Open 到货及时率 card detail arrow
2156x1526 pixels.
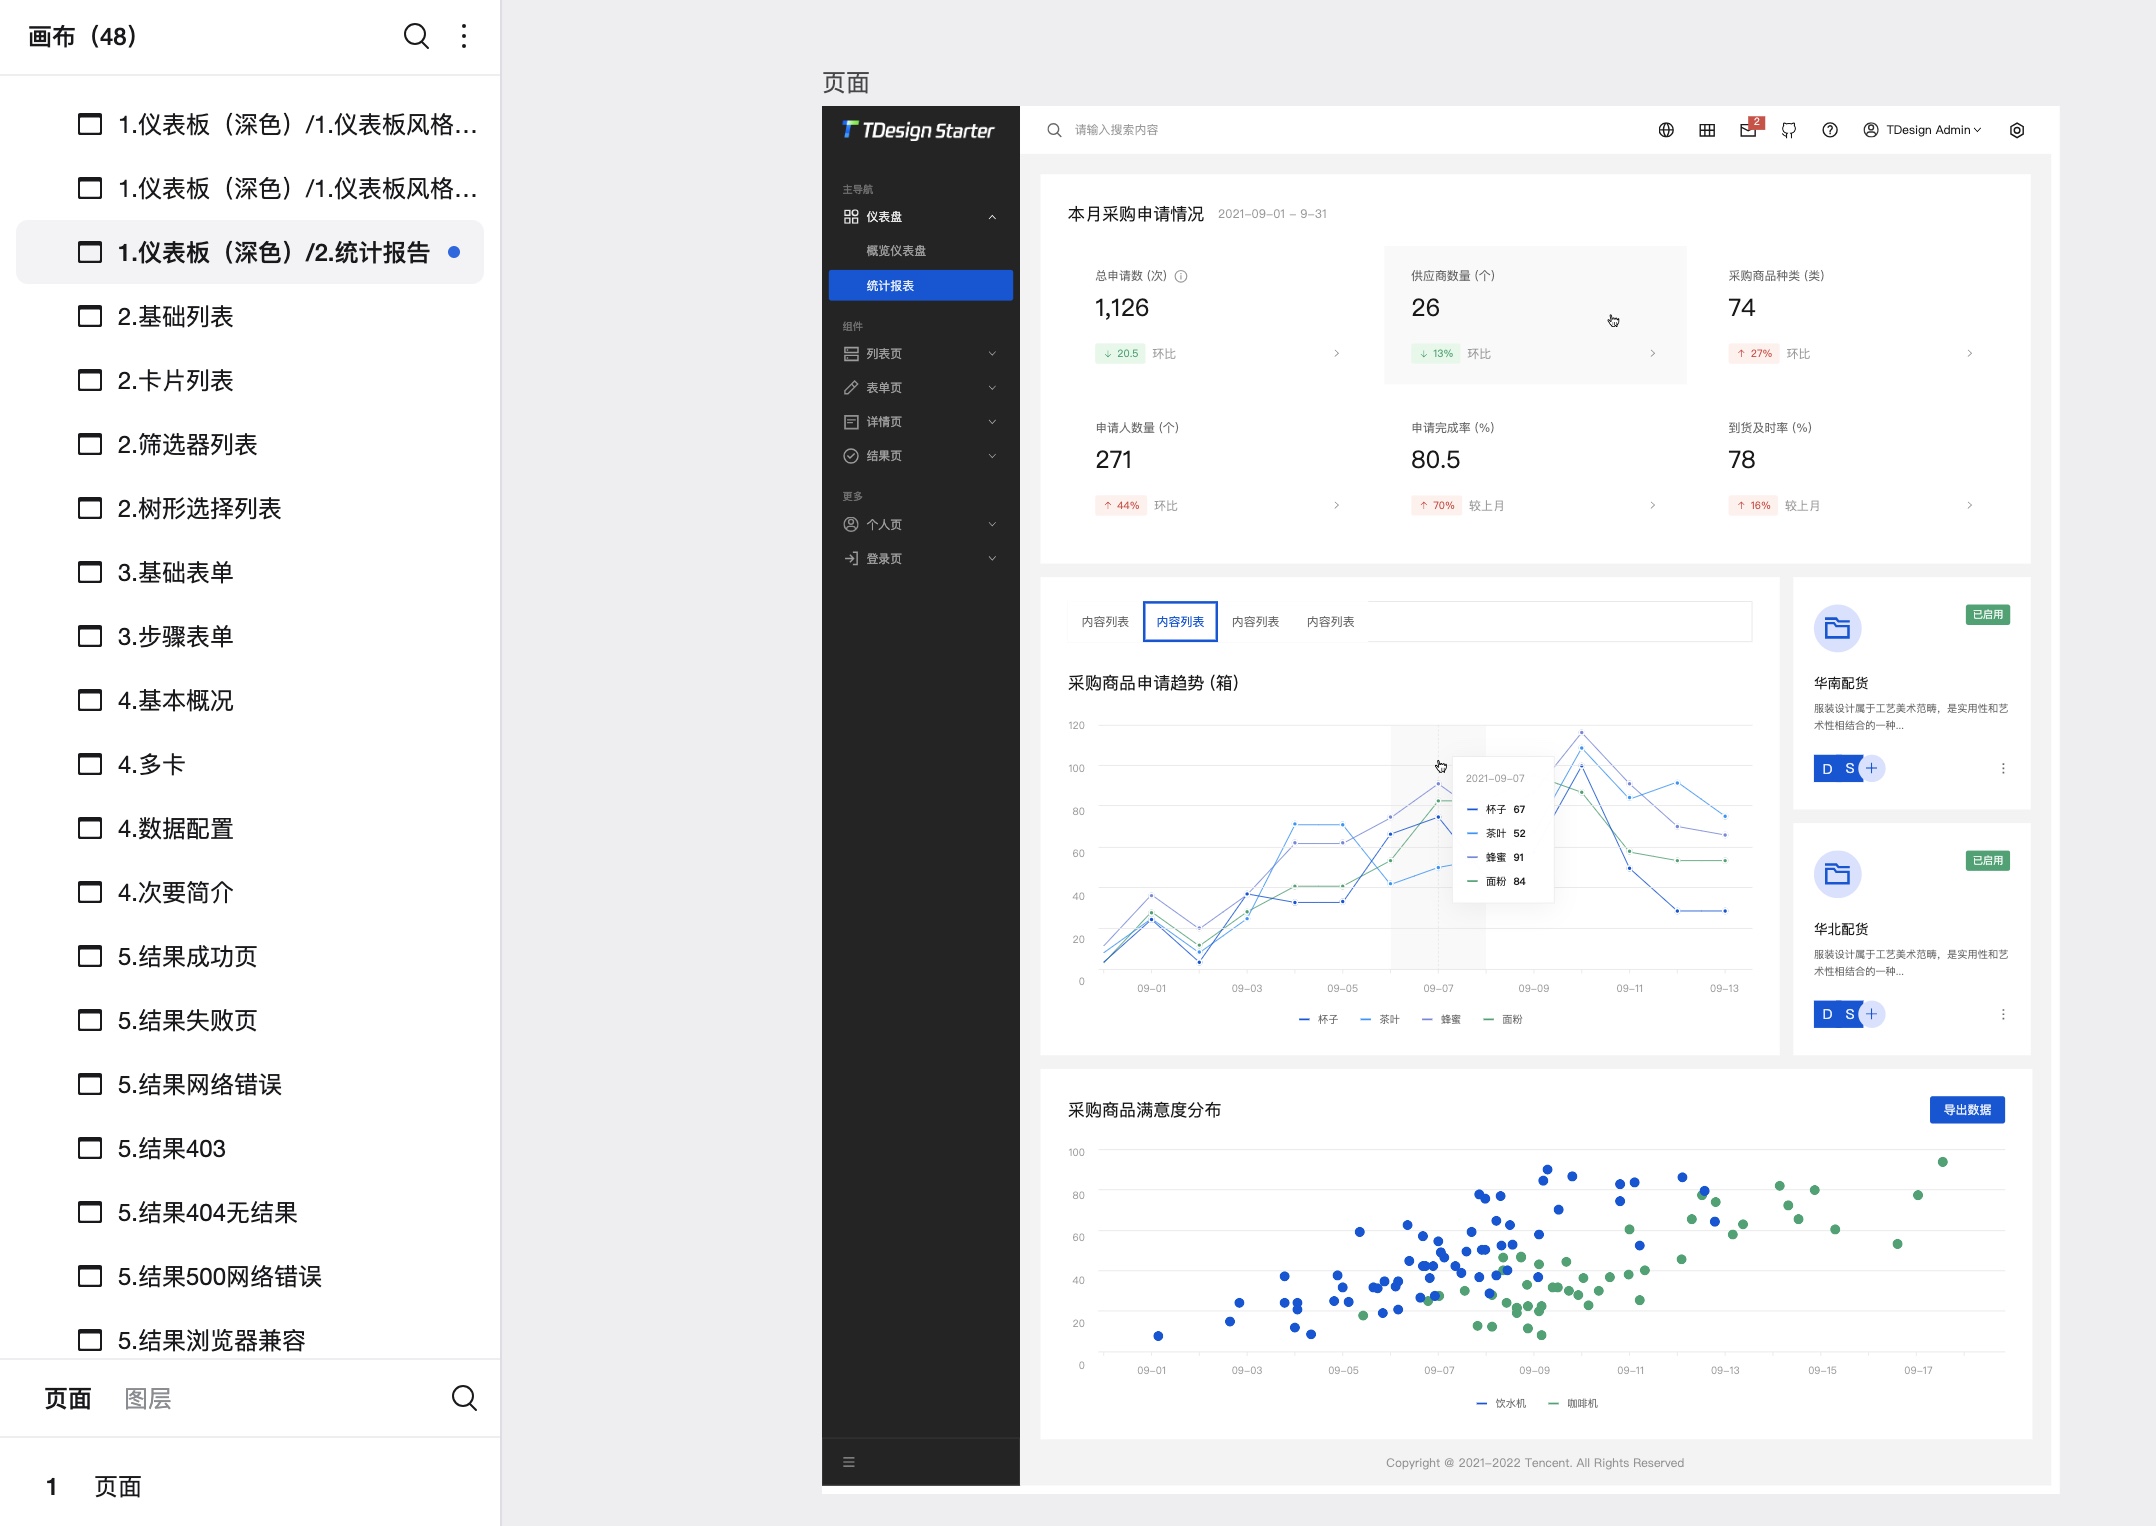tap(1970, 505)
